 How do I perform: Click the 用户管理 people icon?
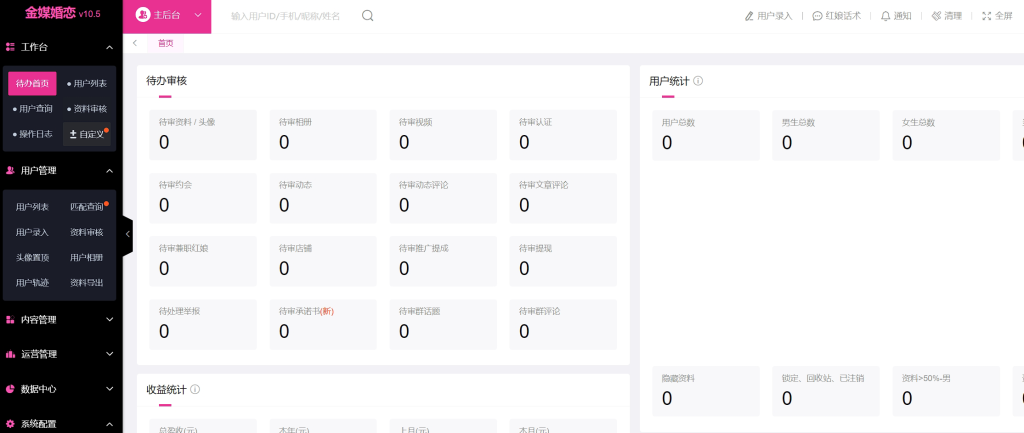[x=10, y=170]
